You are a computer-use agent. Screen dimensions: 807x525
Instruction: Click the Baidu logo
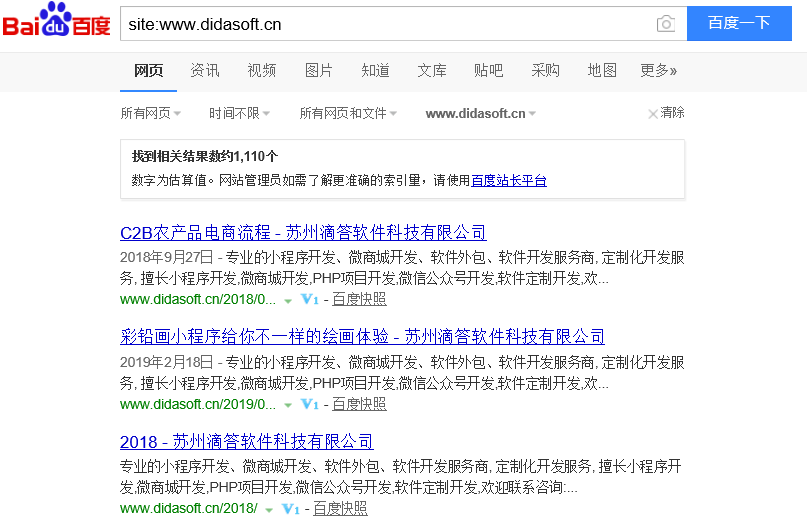(57, 20)
